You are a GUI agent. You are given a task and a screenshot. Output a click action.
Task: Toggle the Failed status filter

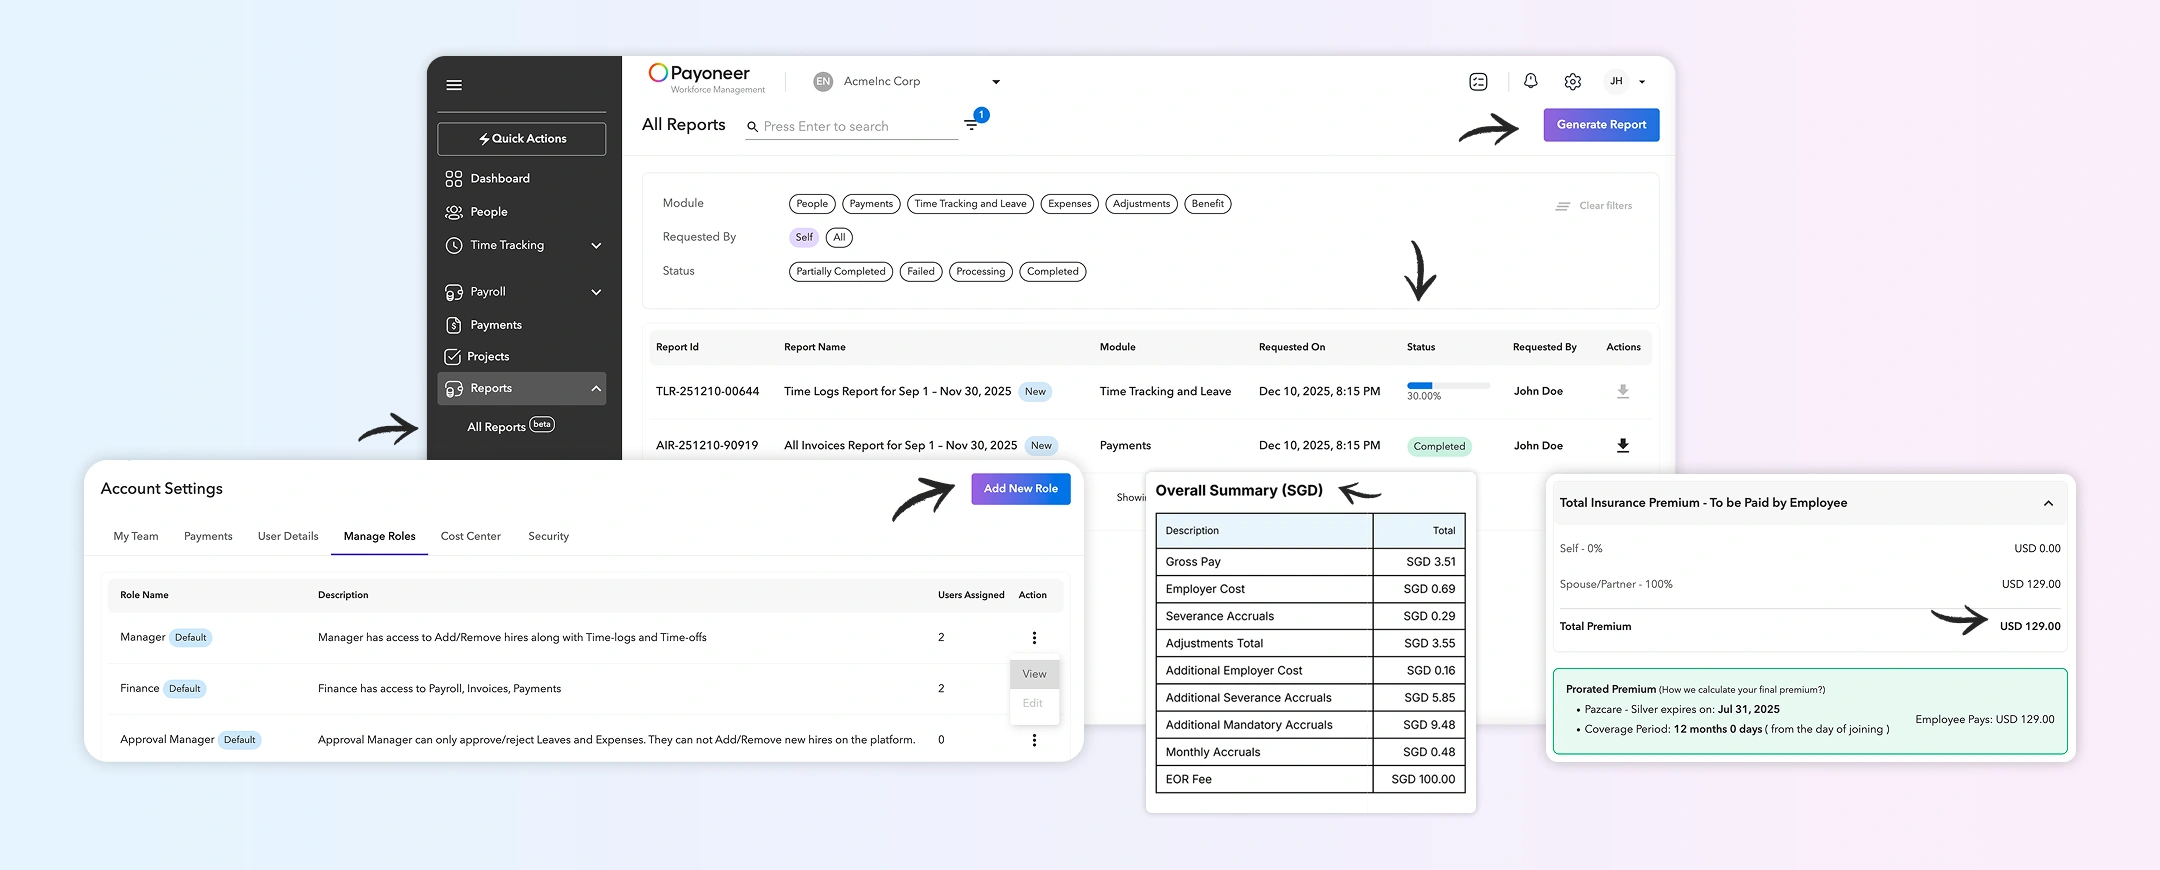click(921, 272)
